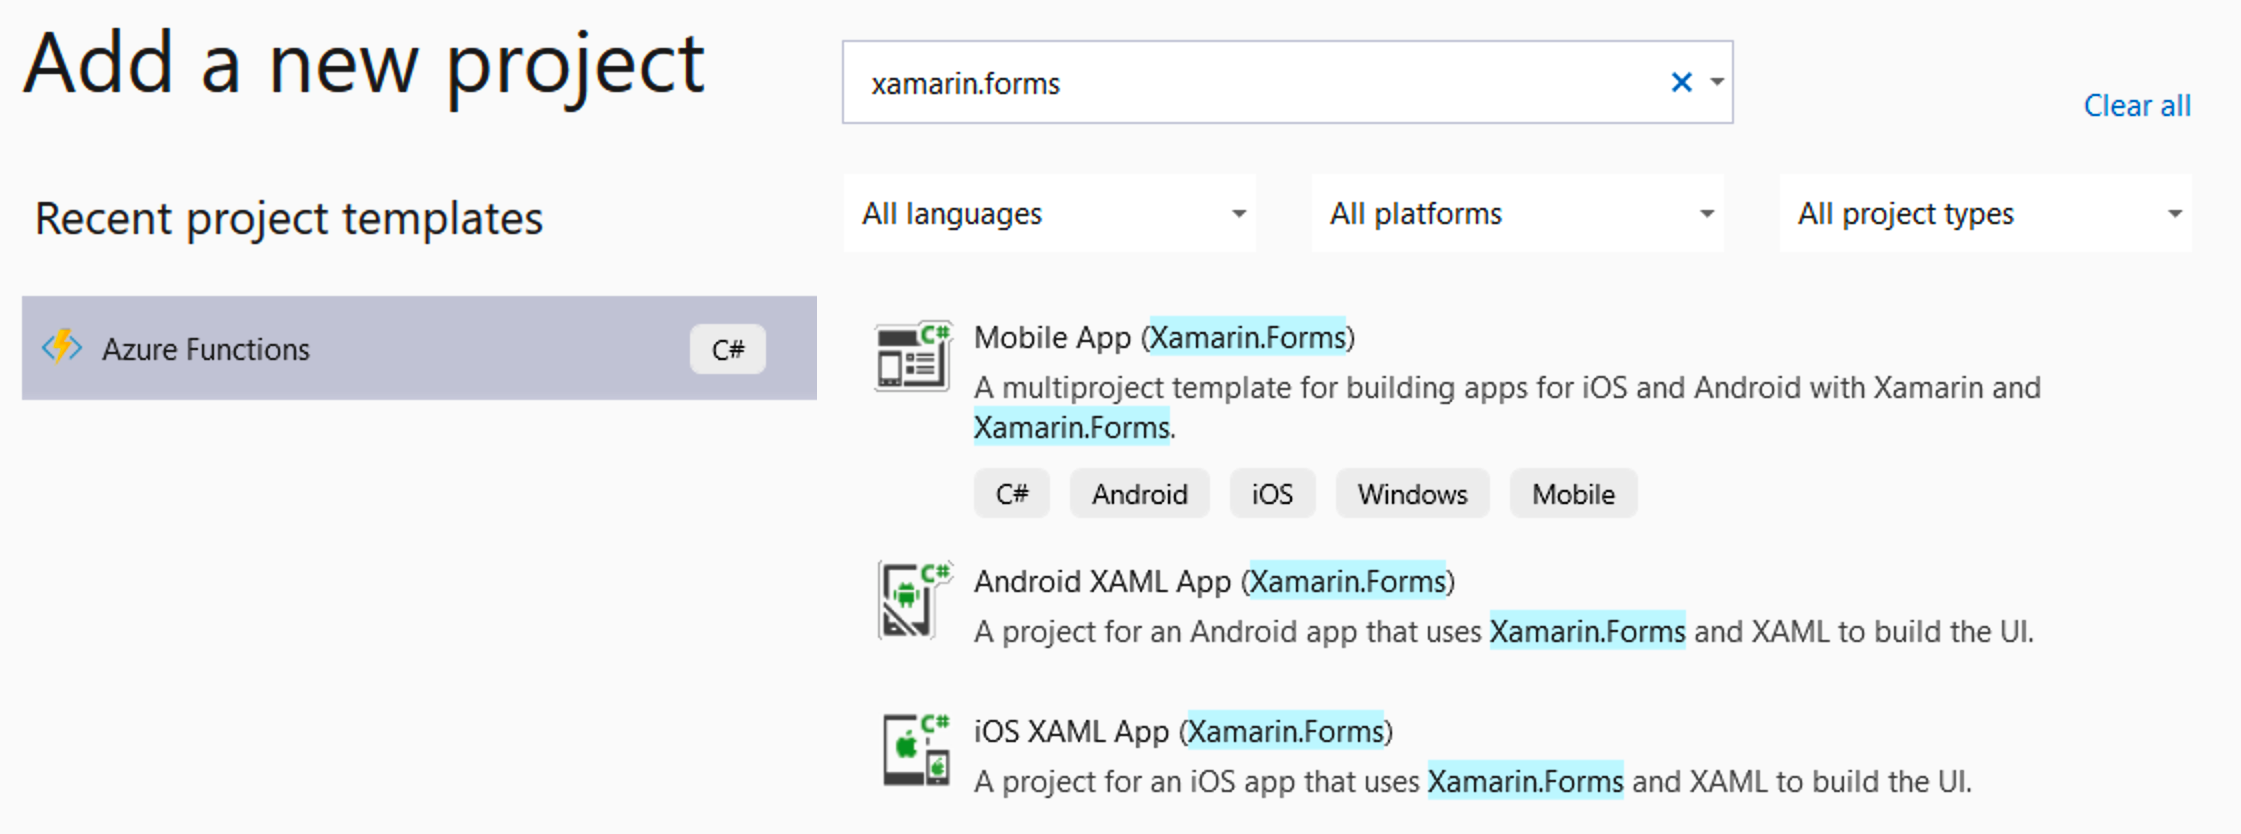
Task: Click the Mobile App template icon
Action: coord(913,357)
